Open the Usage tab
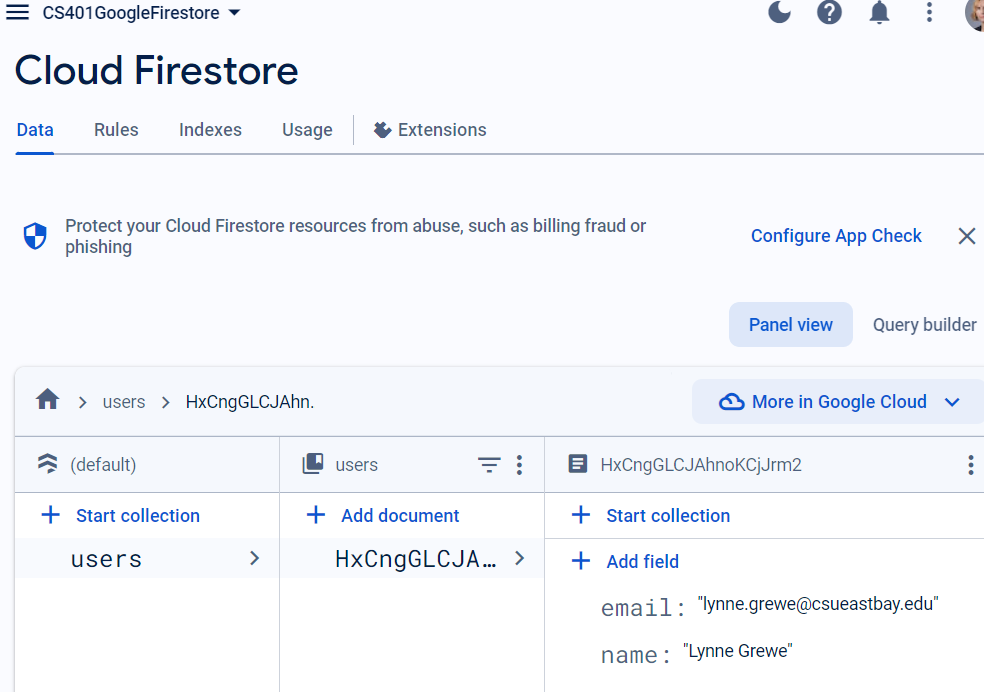Viewport: 984px width, 692px height. pyautogui.click(x=307, y=130)
